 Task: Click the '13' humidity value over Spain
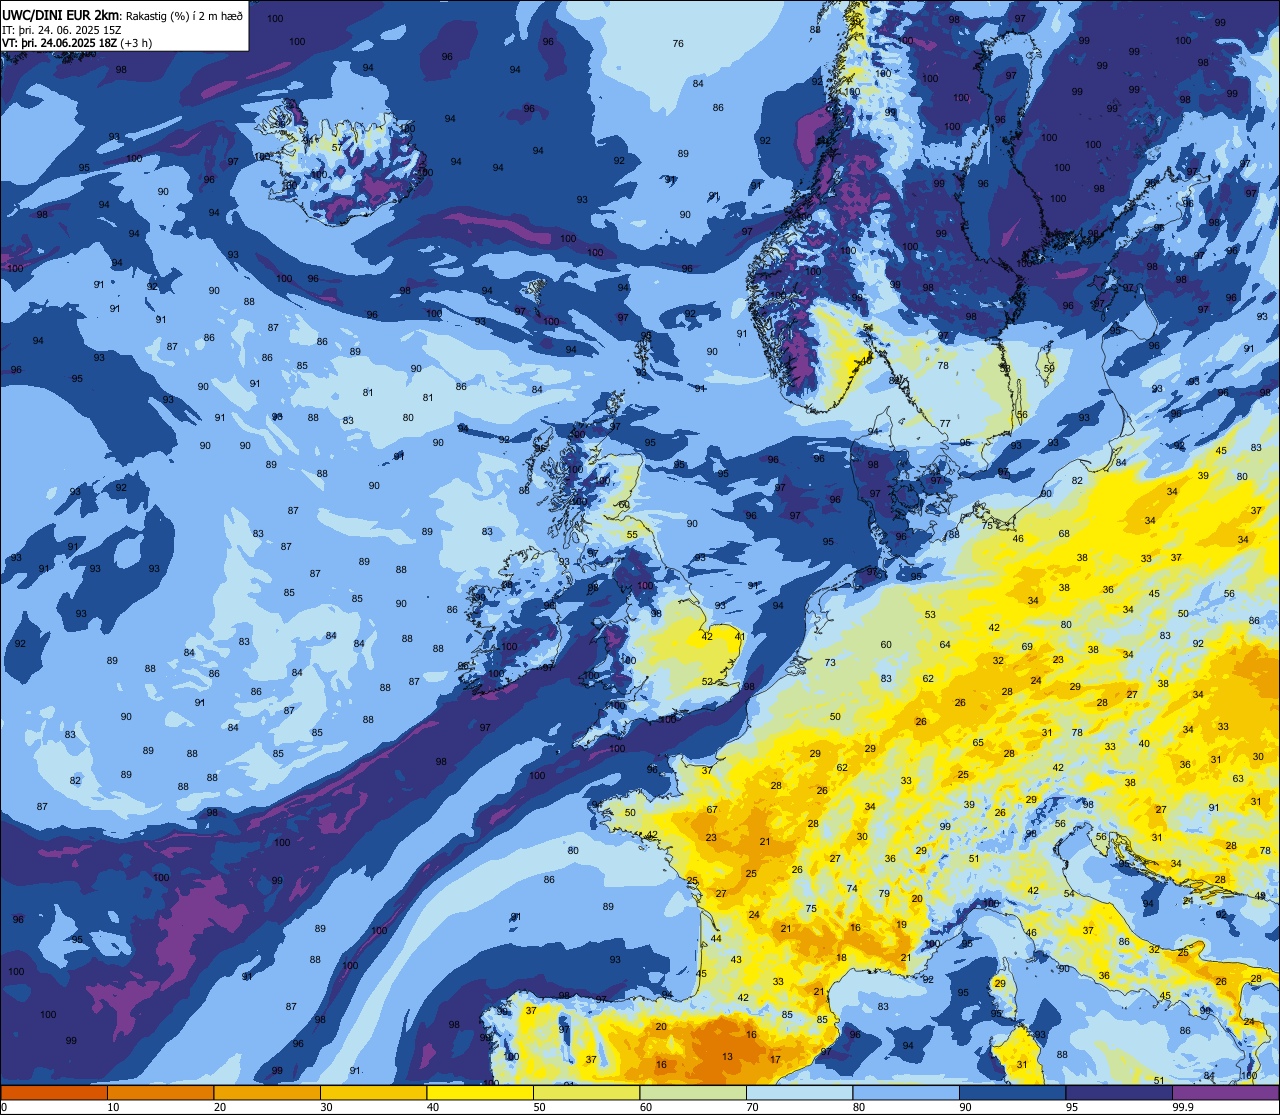727,1057
